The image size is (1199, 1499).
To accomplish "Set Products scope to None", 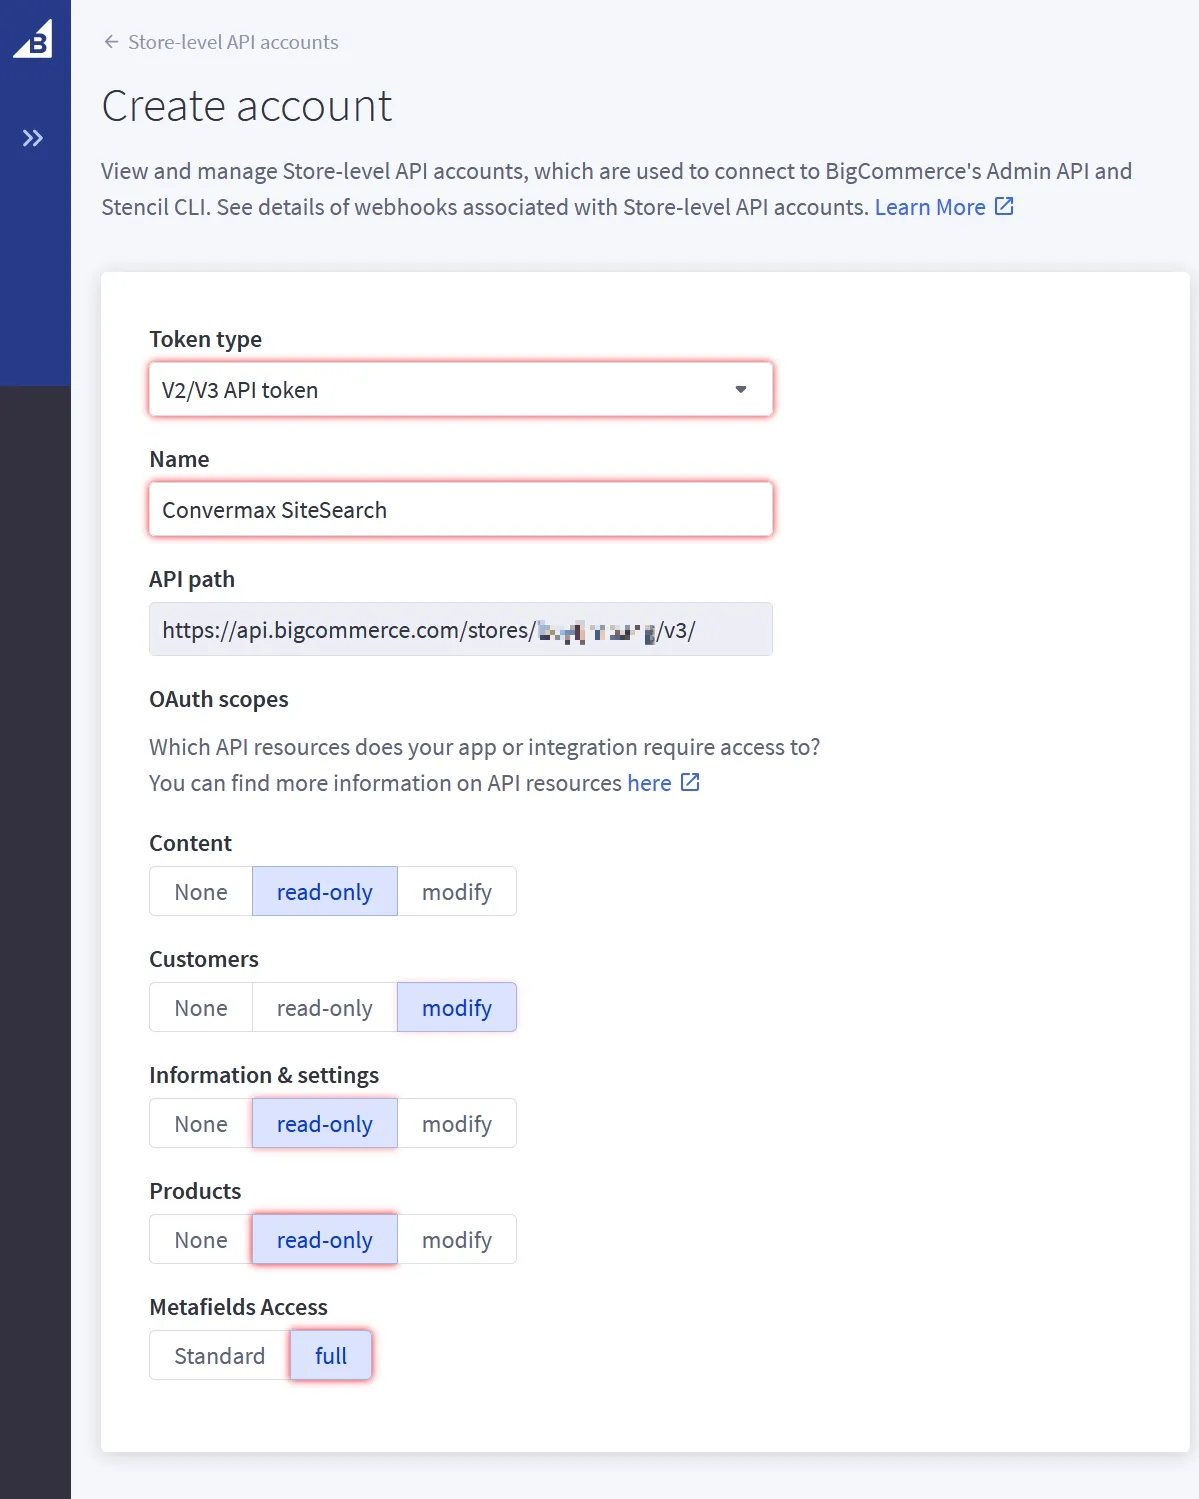I will tap(201, 1239).
